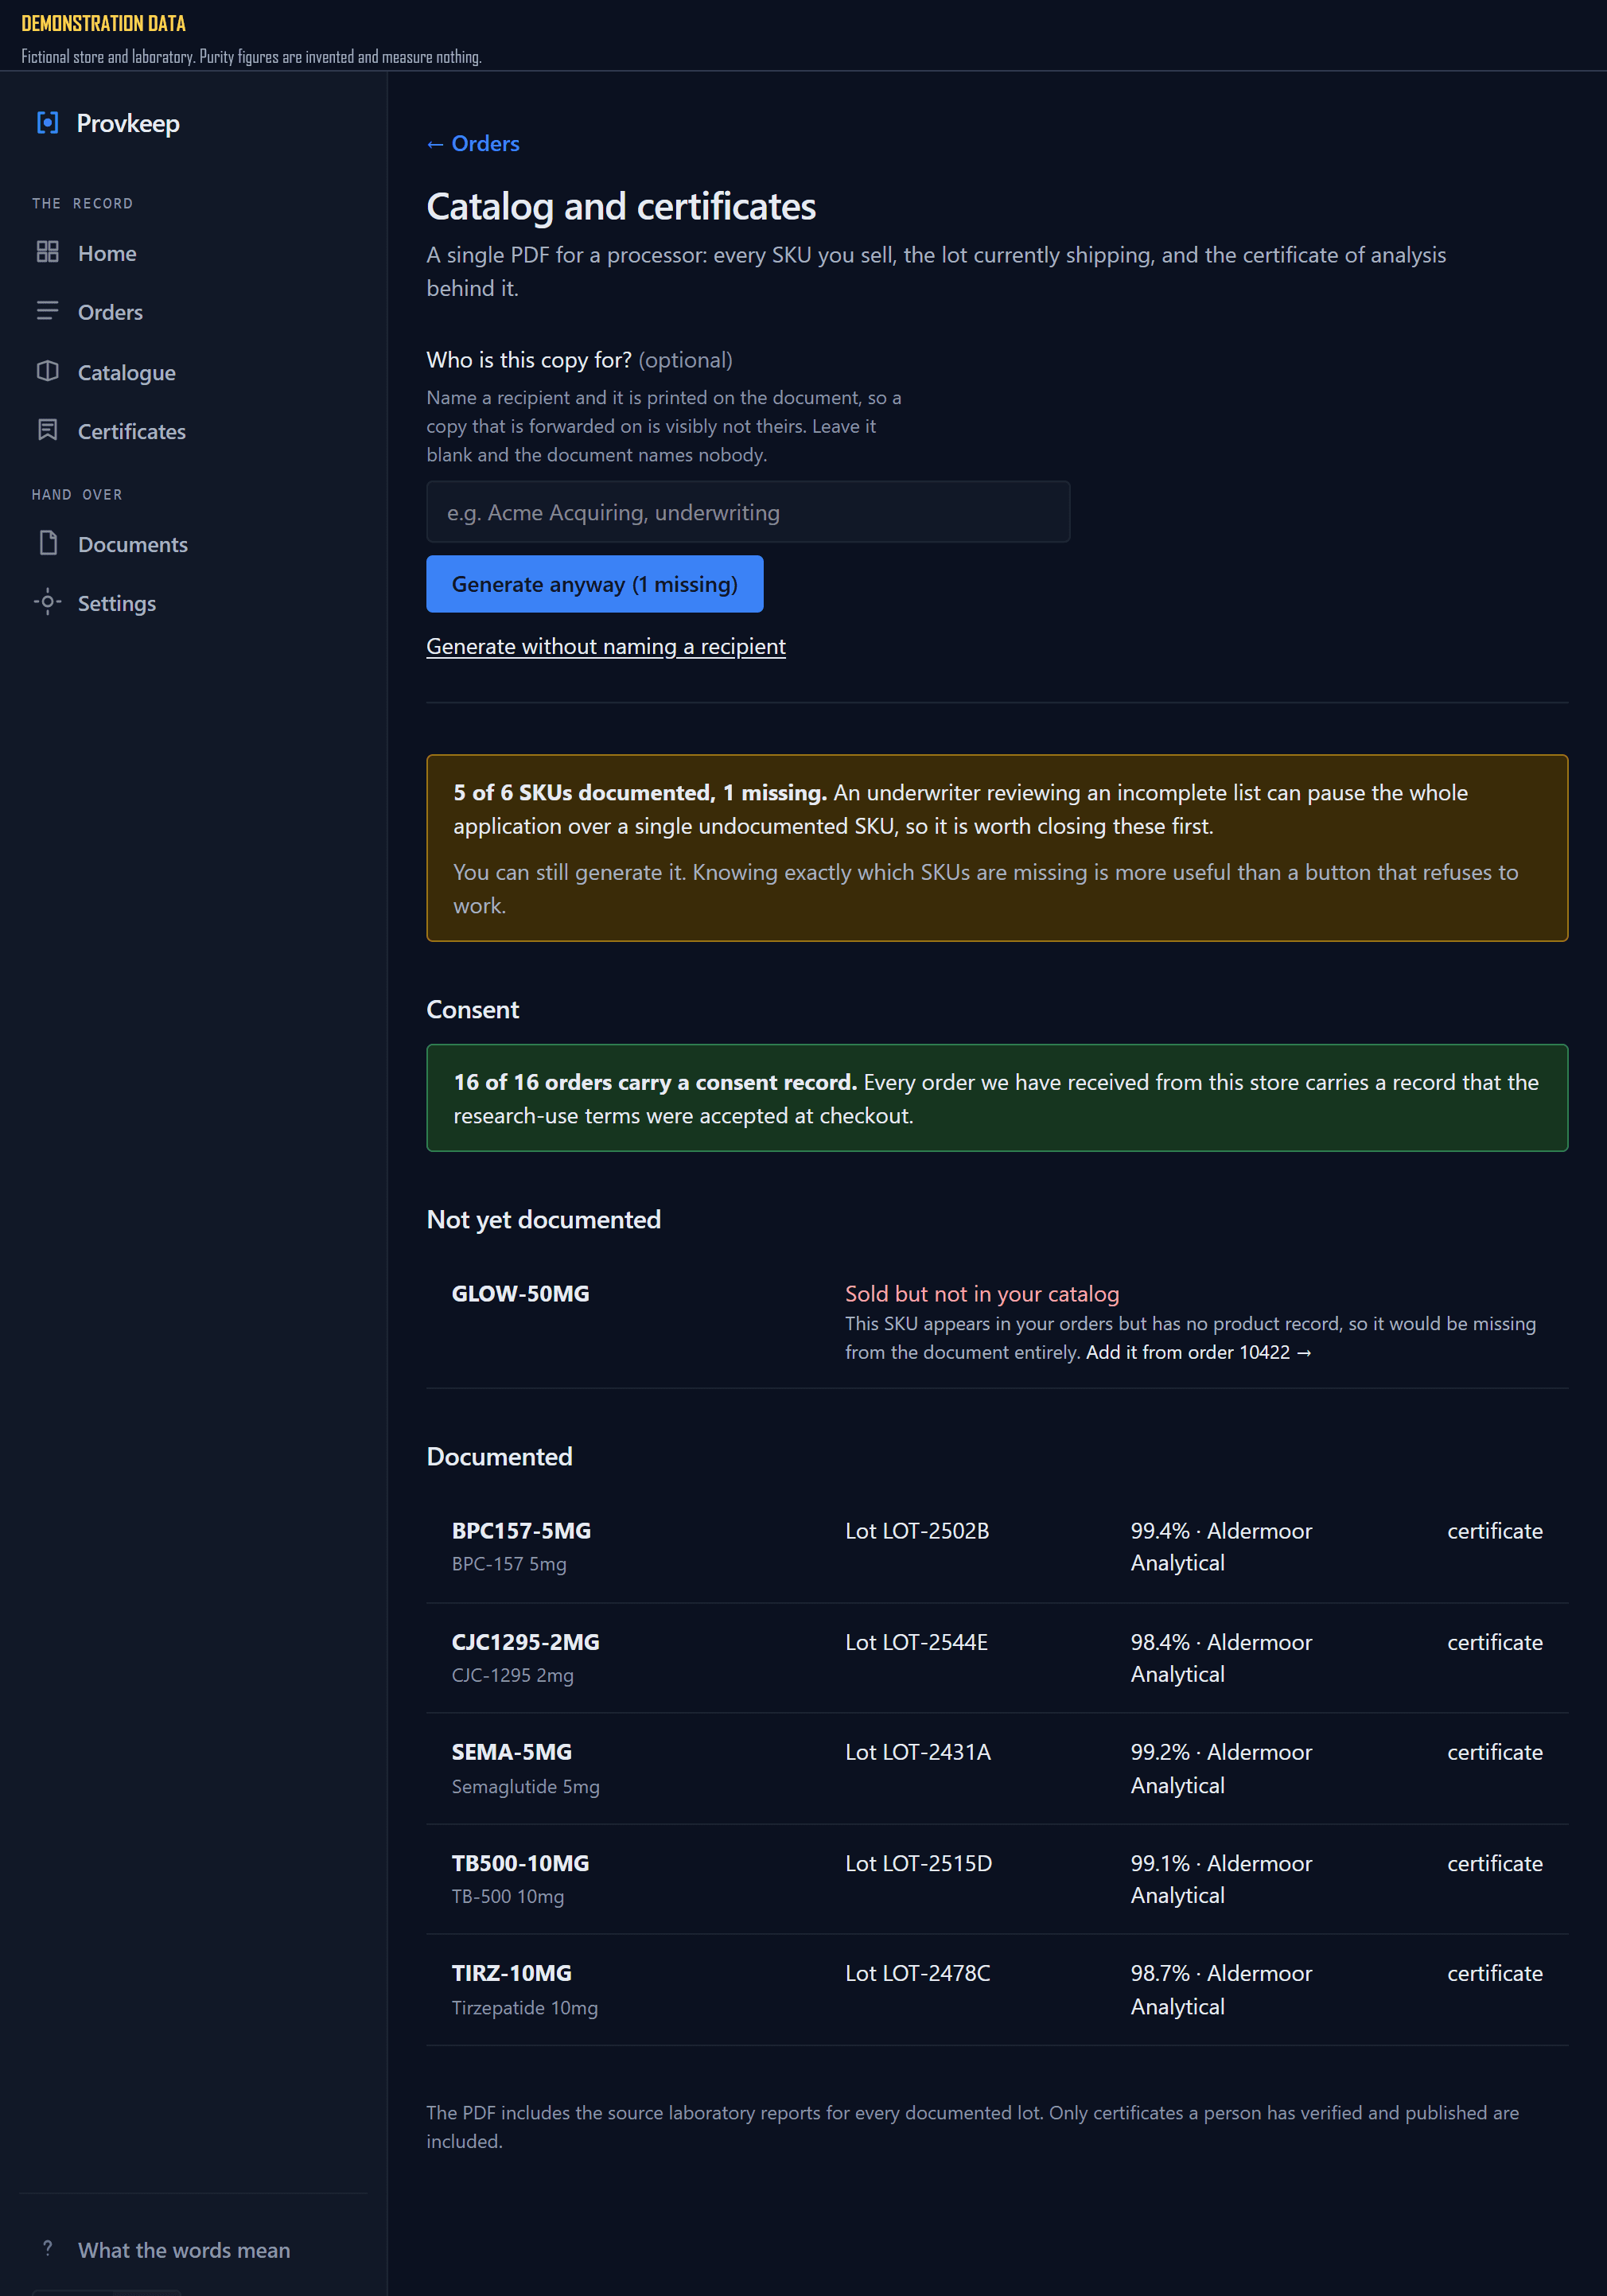1607x2296 pixels.
Task: Click the 99.1% Aldermoor Analytical value
Action: click(1221, 1878)
